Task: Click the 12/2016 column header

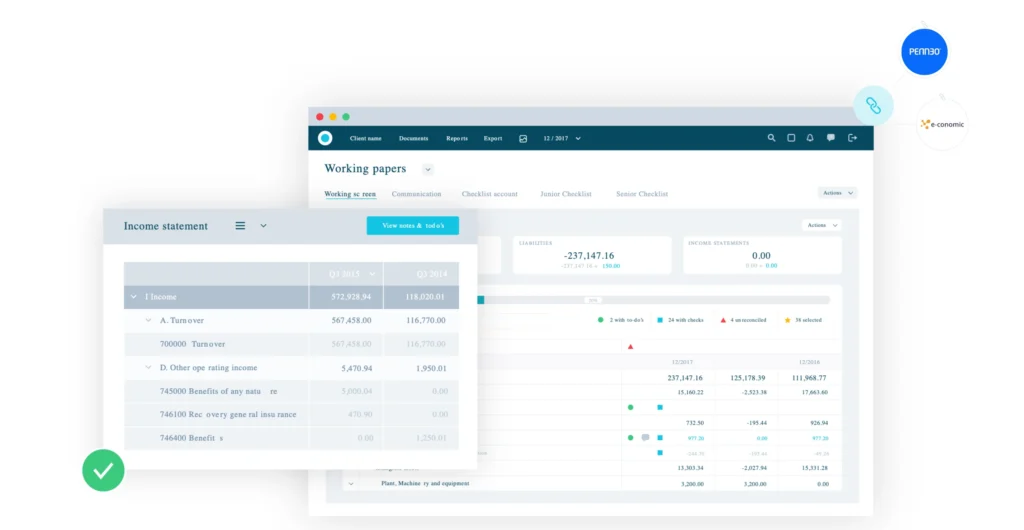Action: coord(808,362)
